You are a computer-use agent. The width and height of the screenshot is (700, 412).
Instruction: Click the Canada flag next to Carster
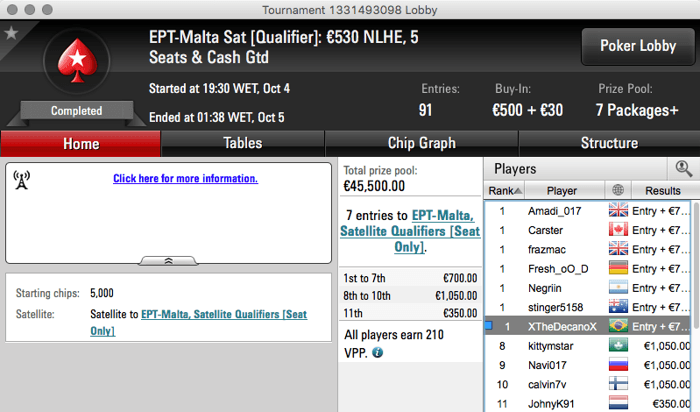[618, 229]
